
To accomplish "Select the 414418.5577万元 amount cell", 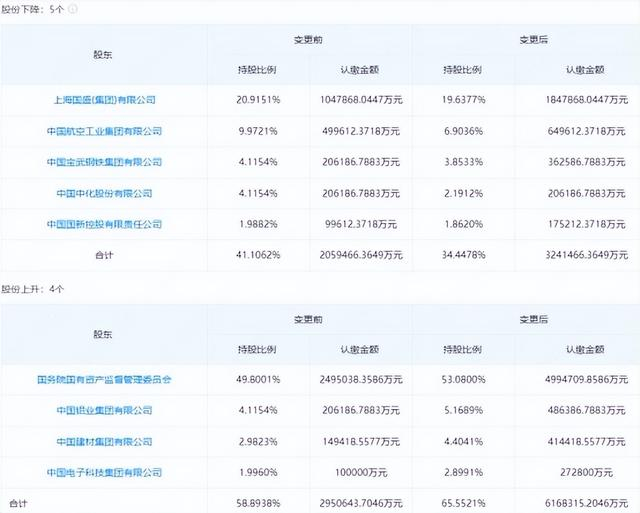I will click(587, 442).
